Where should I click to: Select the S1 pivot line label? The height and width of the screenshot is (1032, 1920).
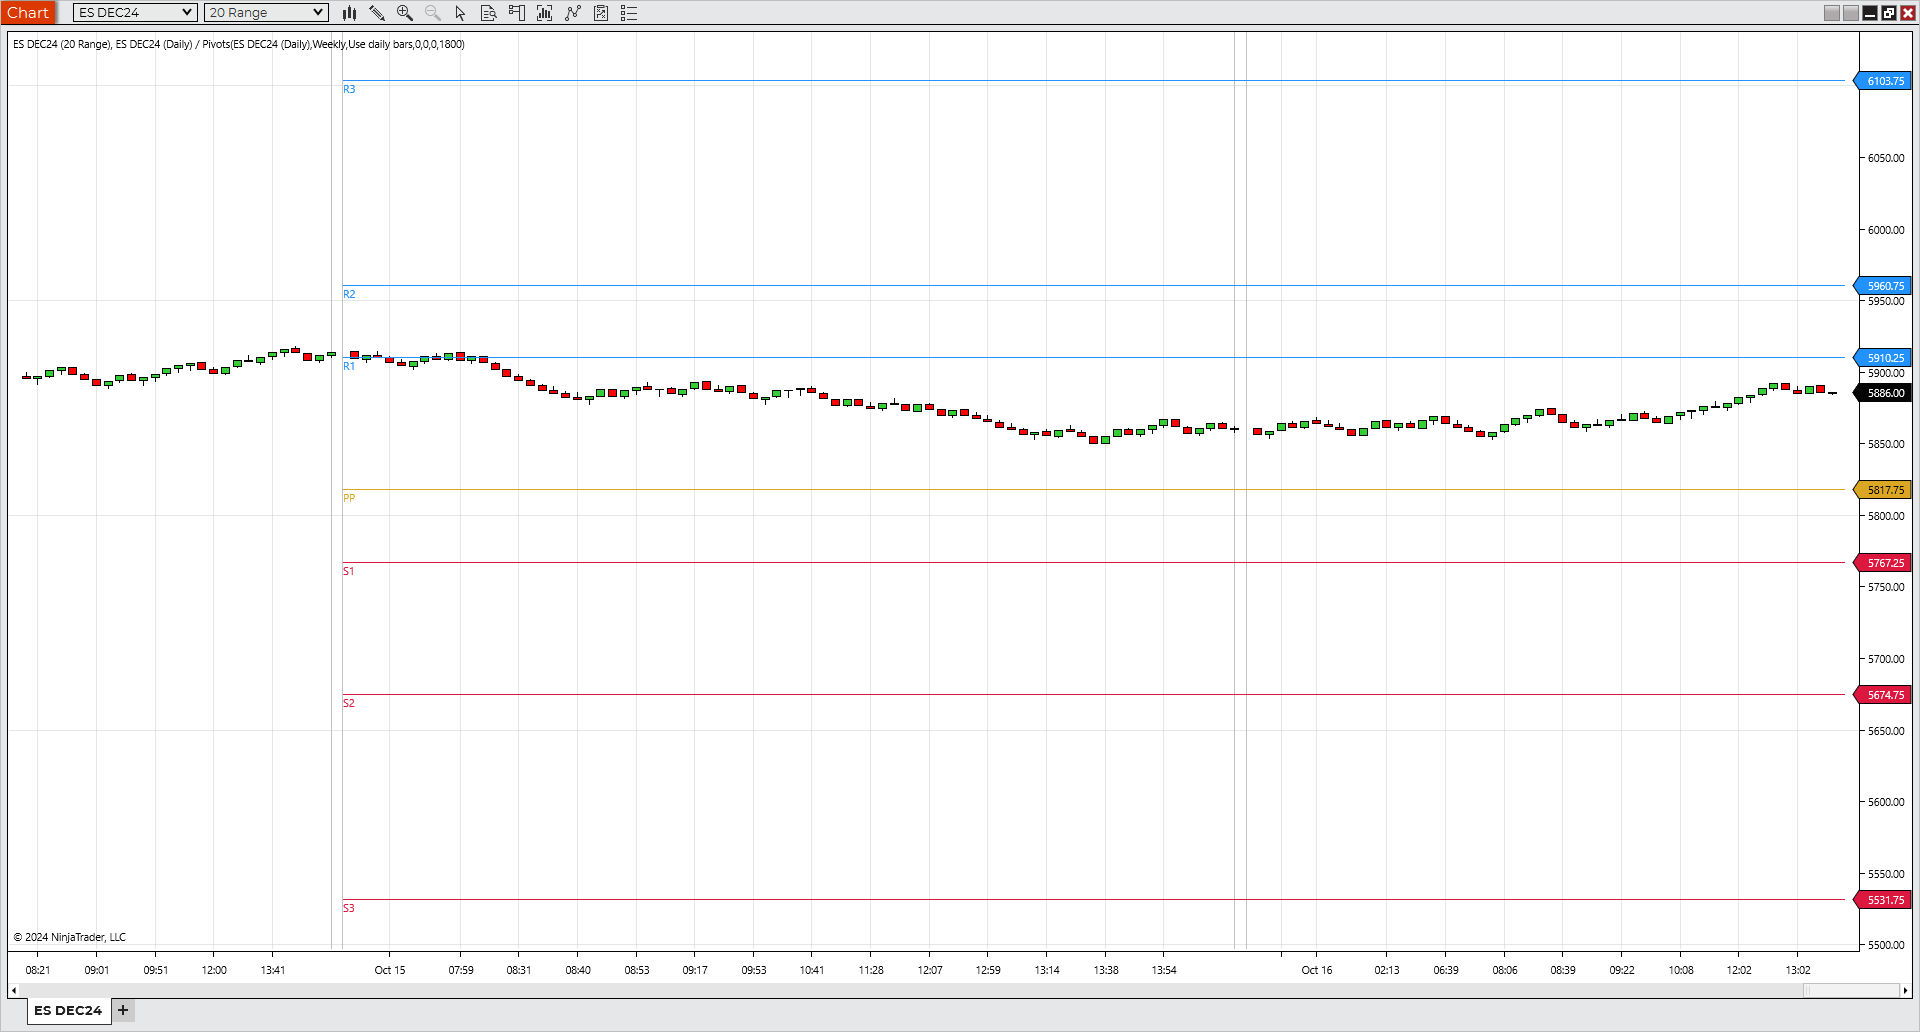[x=349, y=571]
